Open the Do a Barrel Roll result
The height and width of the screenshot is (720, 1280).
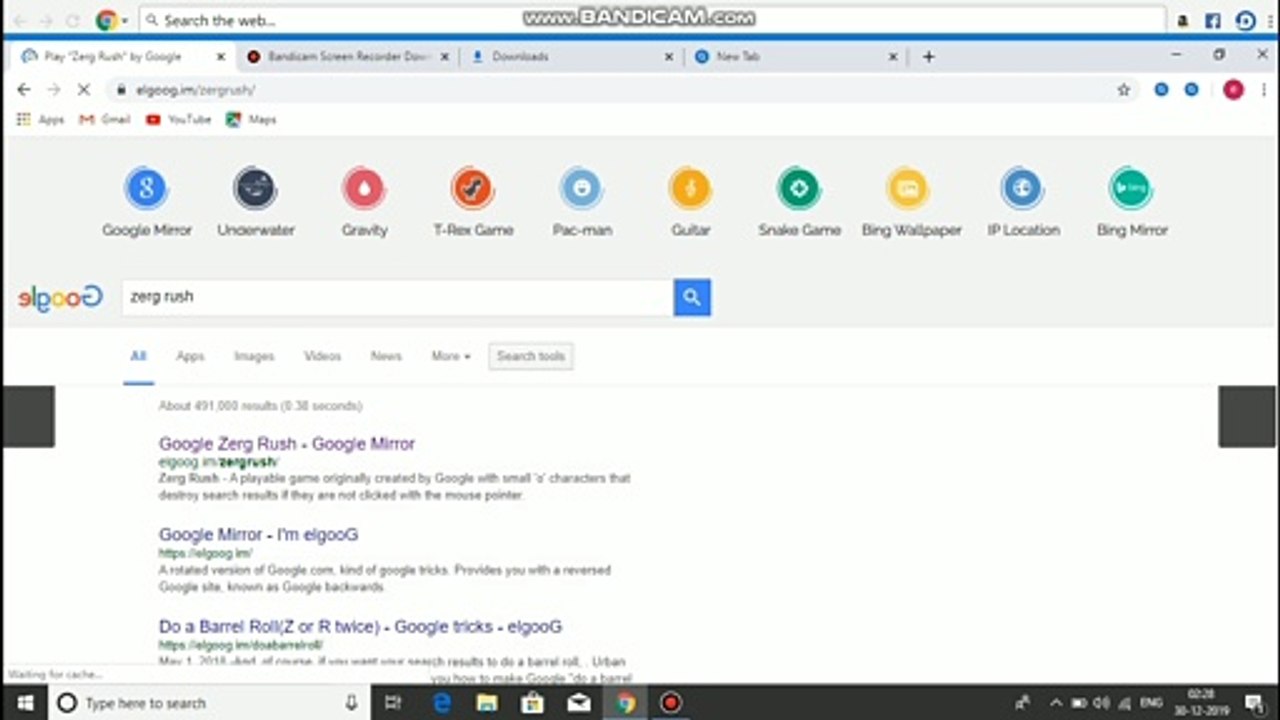coord(360,627)
